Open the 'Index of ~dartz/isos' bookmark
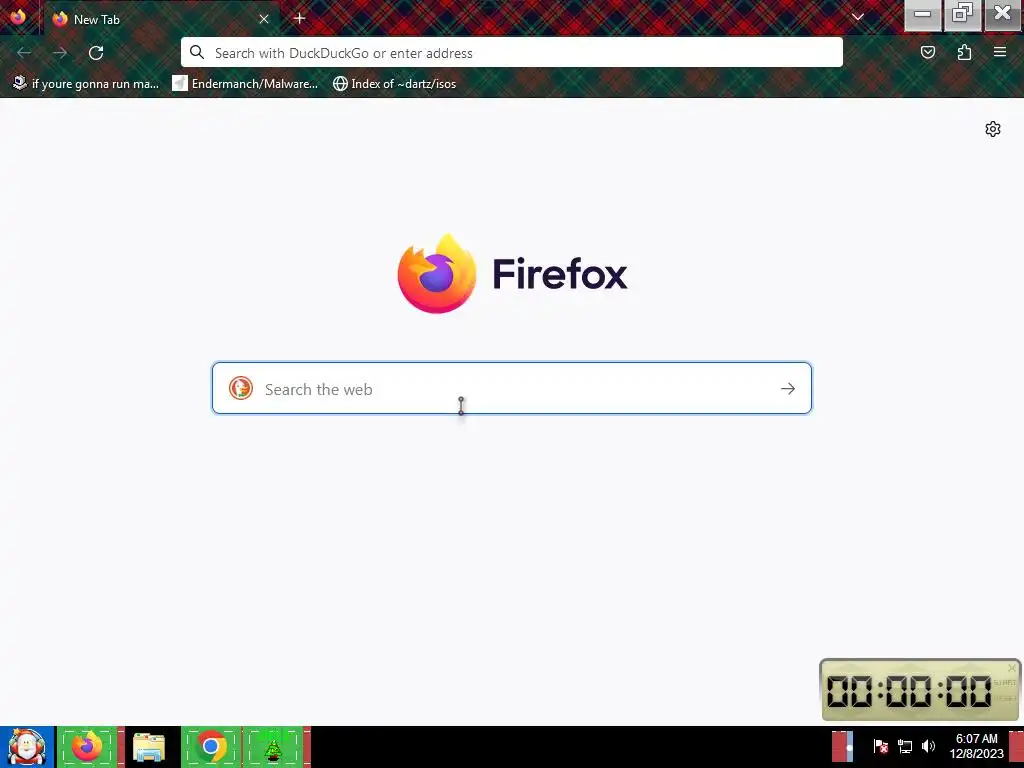This screenshot has height=768, width=1024. 394,84
